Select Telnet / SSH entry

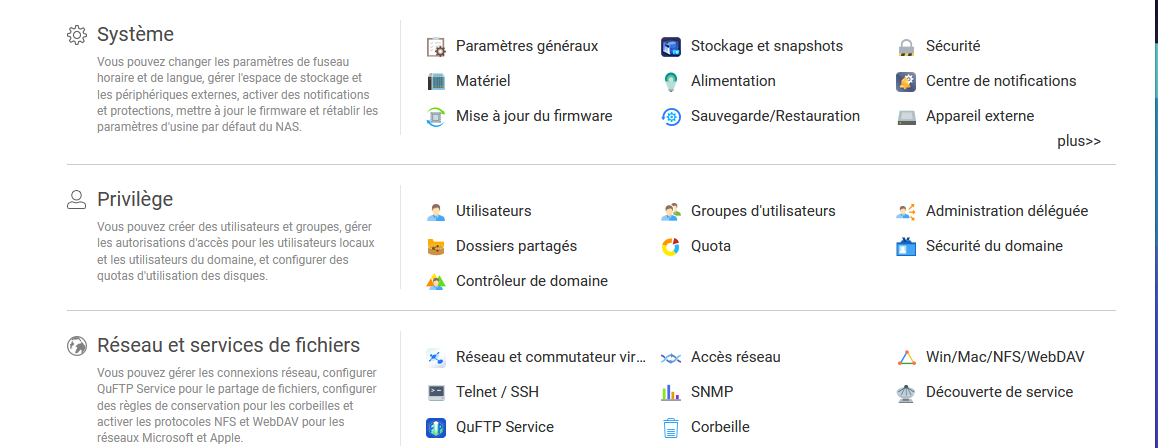tap(497, 392)
